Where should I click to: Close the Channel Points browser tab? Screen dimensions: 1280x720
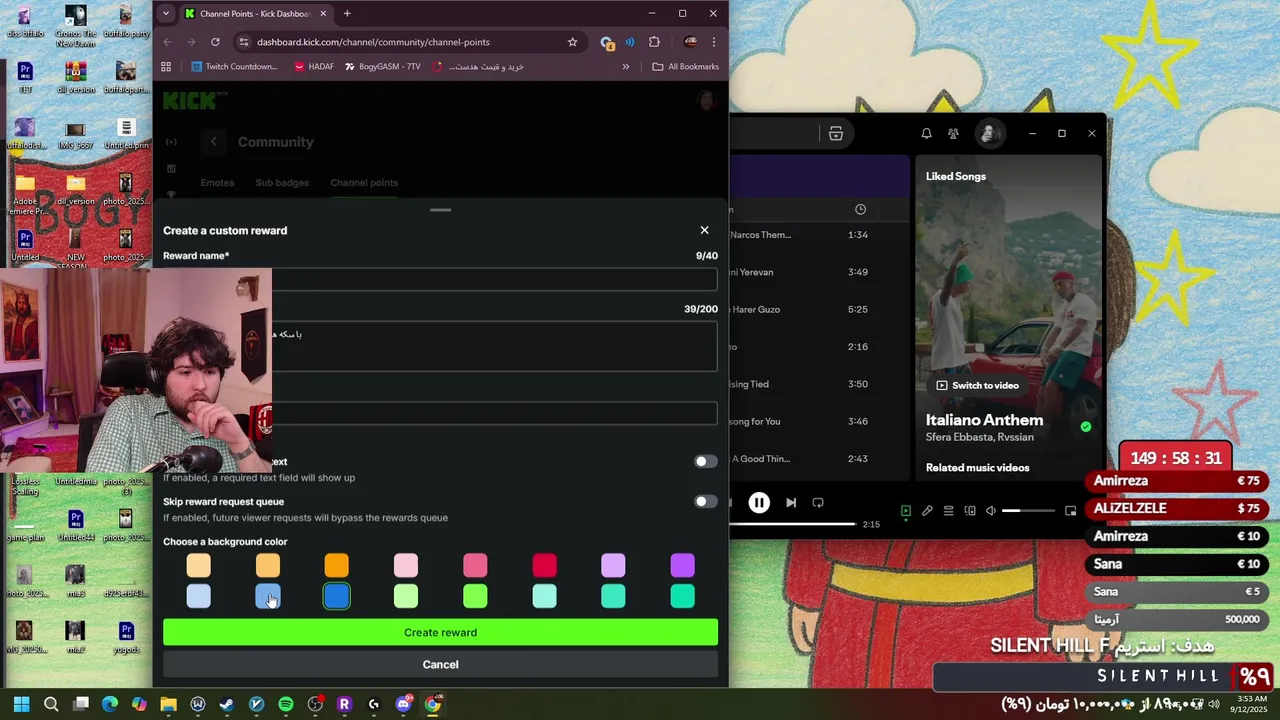(x=323, y=14)
